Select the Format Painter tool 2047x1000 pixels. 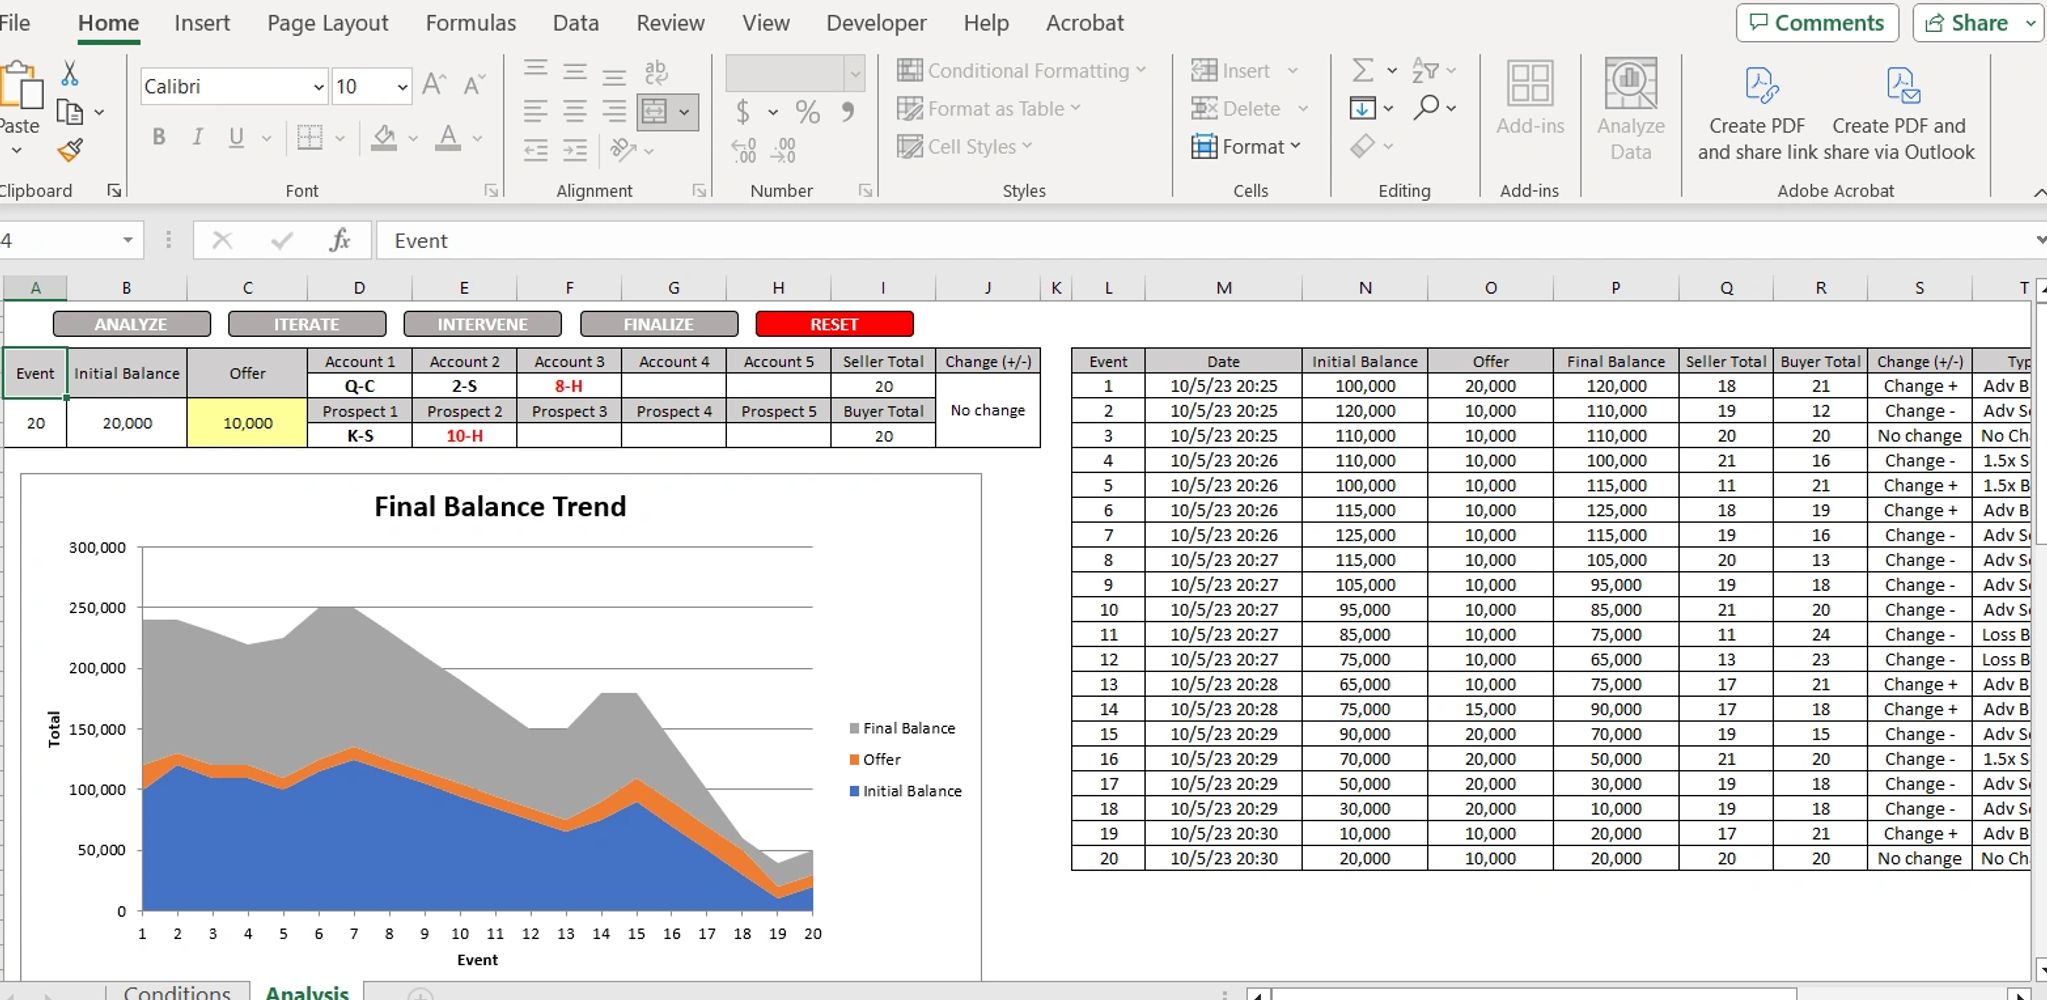[x=68, y=150]
